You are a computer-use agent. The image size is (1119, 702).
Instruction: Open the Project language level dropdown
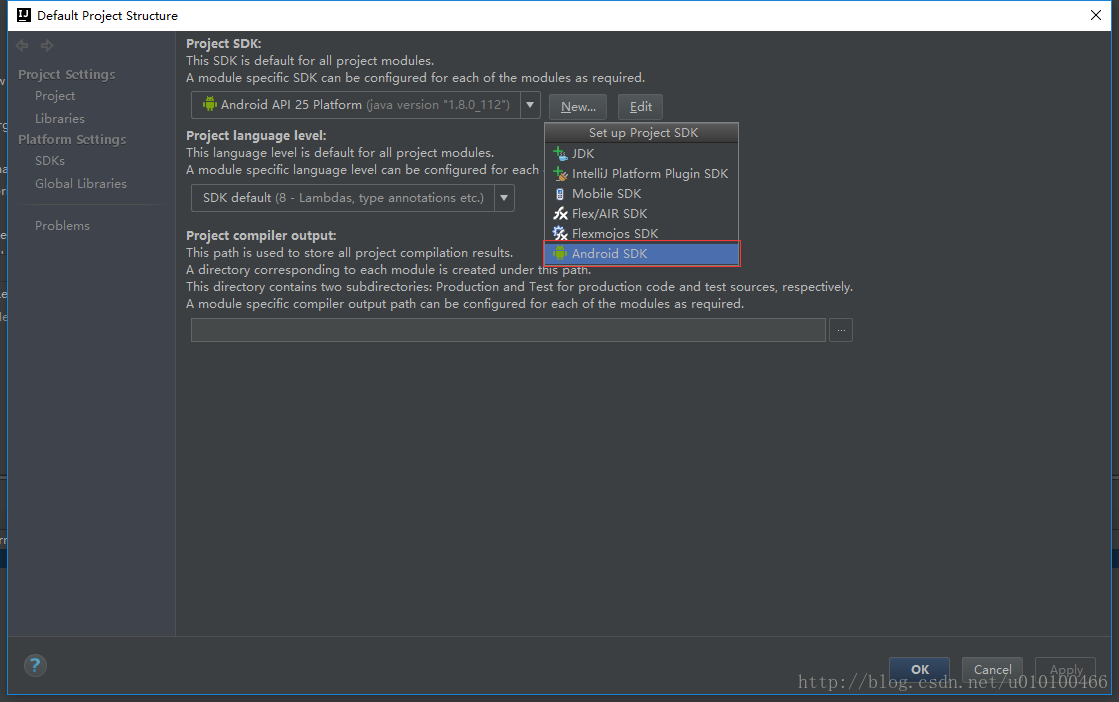coord(504,197)
